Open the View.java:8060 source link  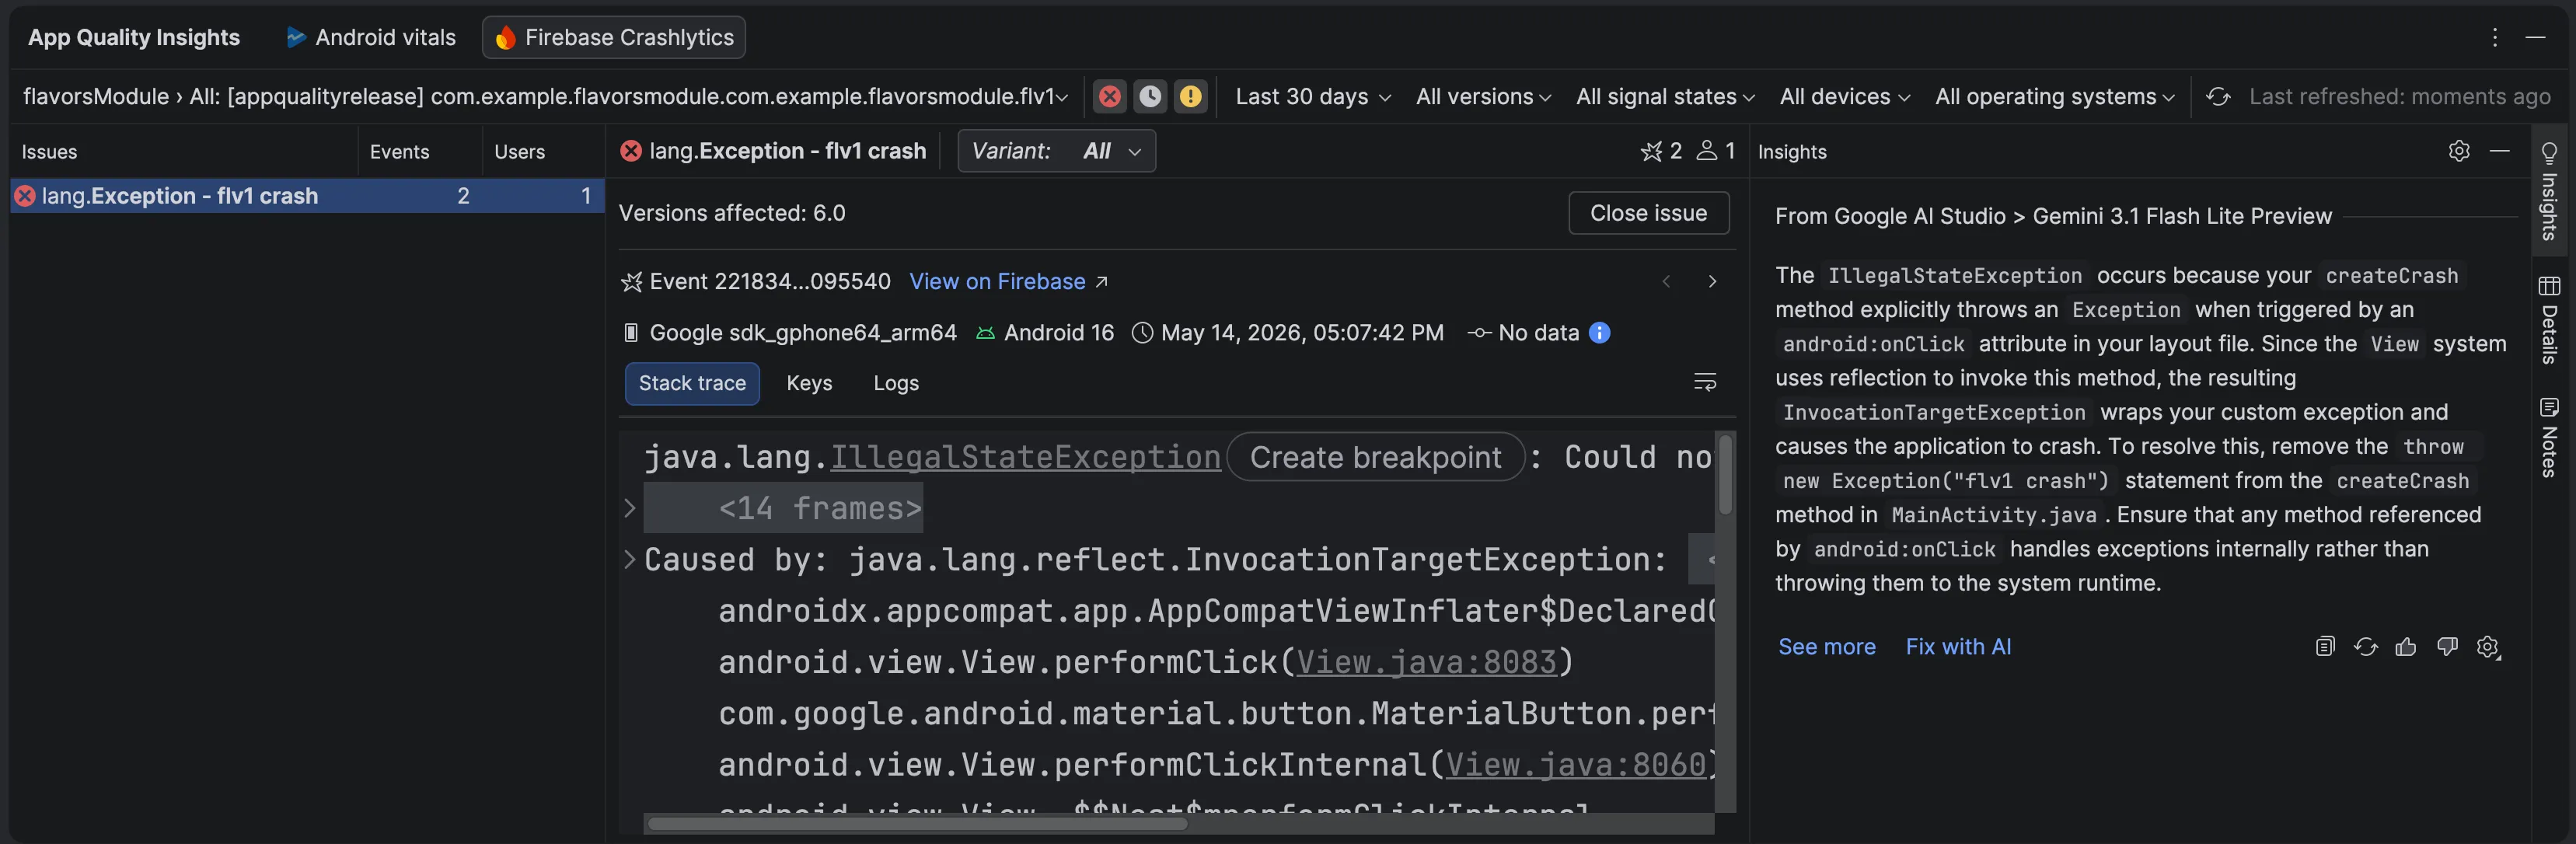[1576, 765]
